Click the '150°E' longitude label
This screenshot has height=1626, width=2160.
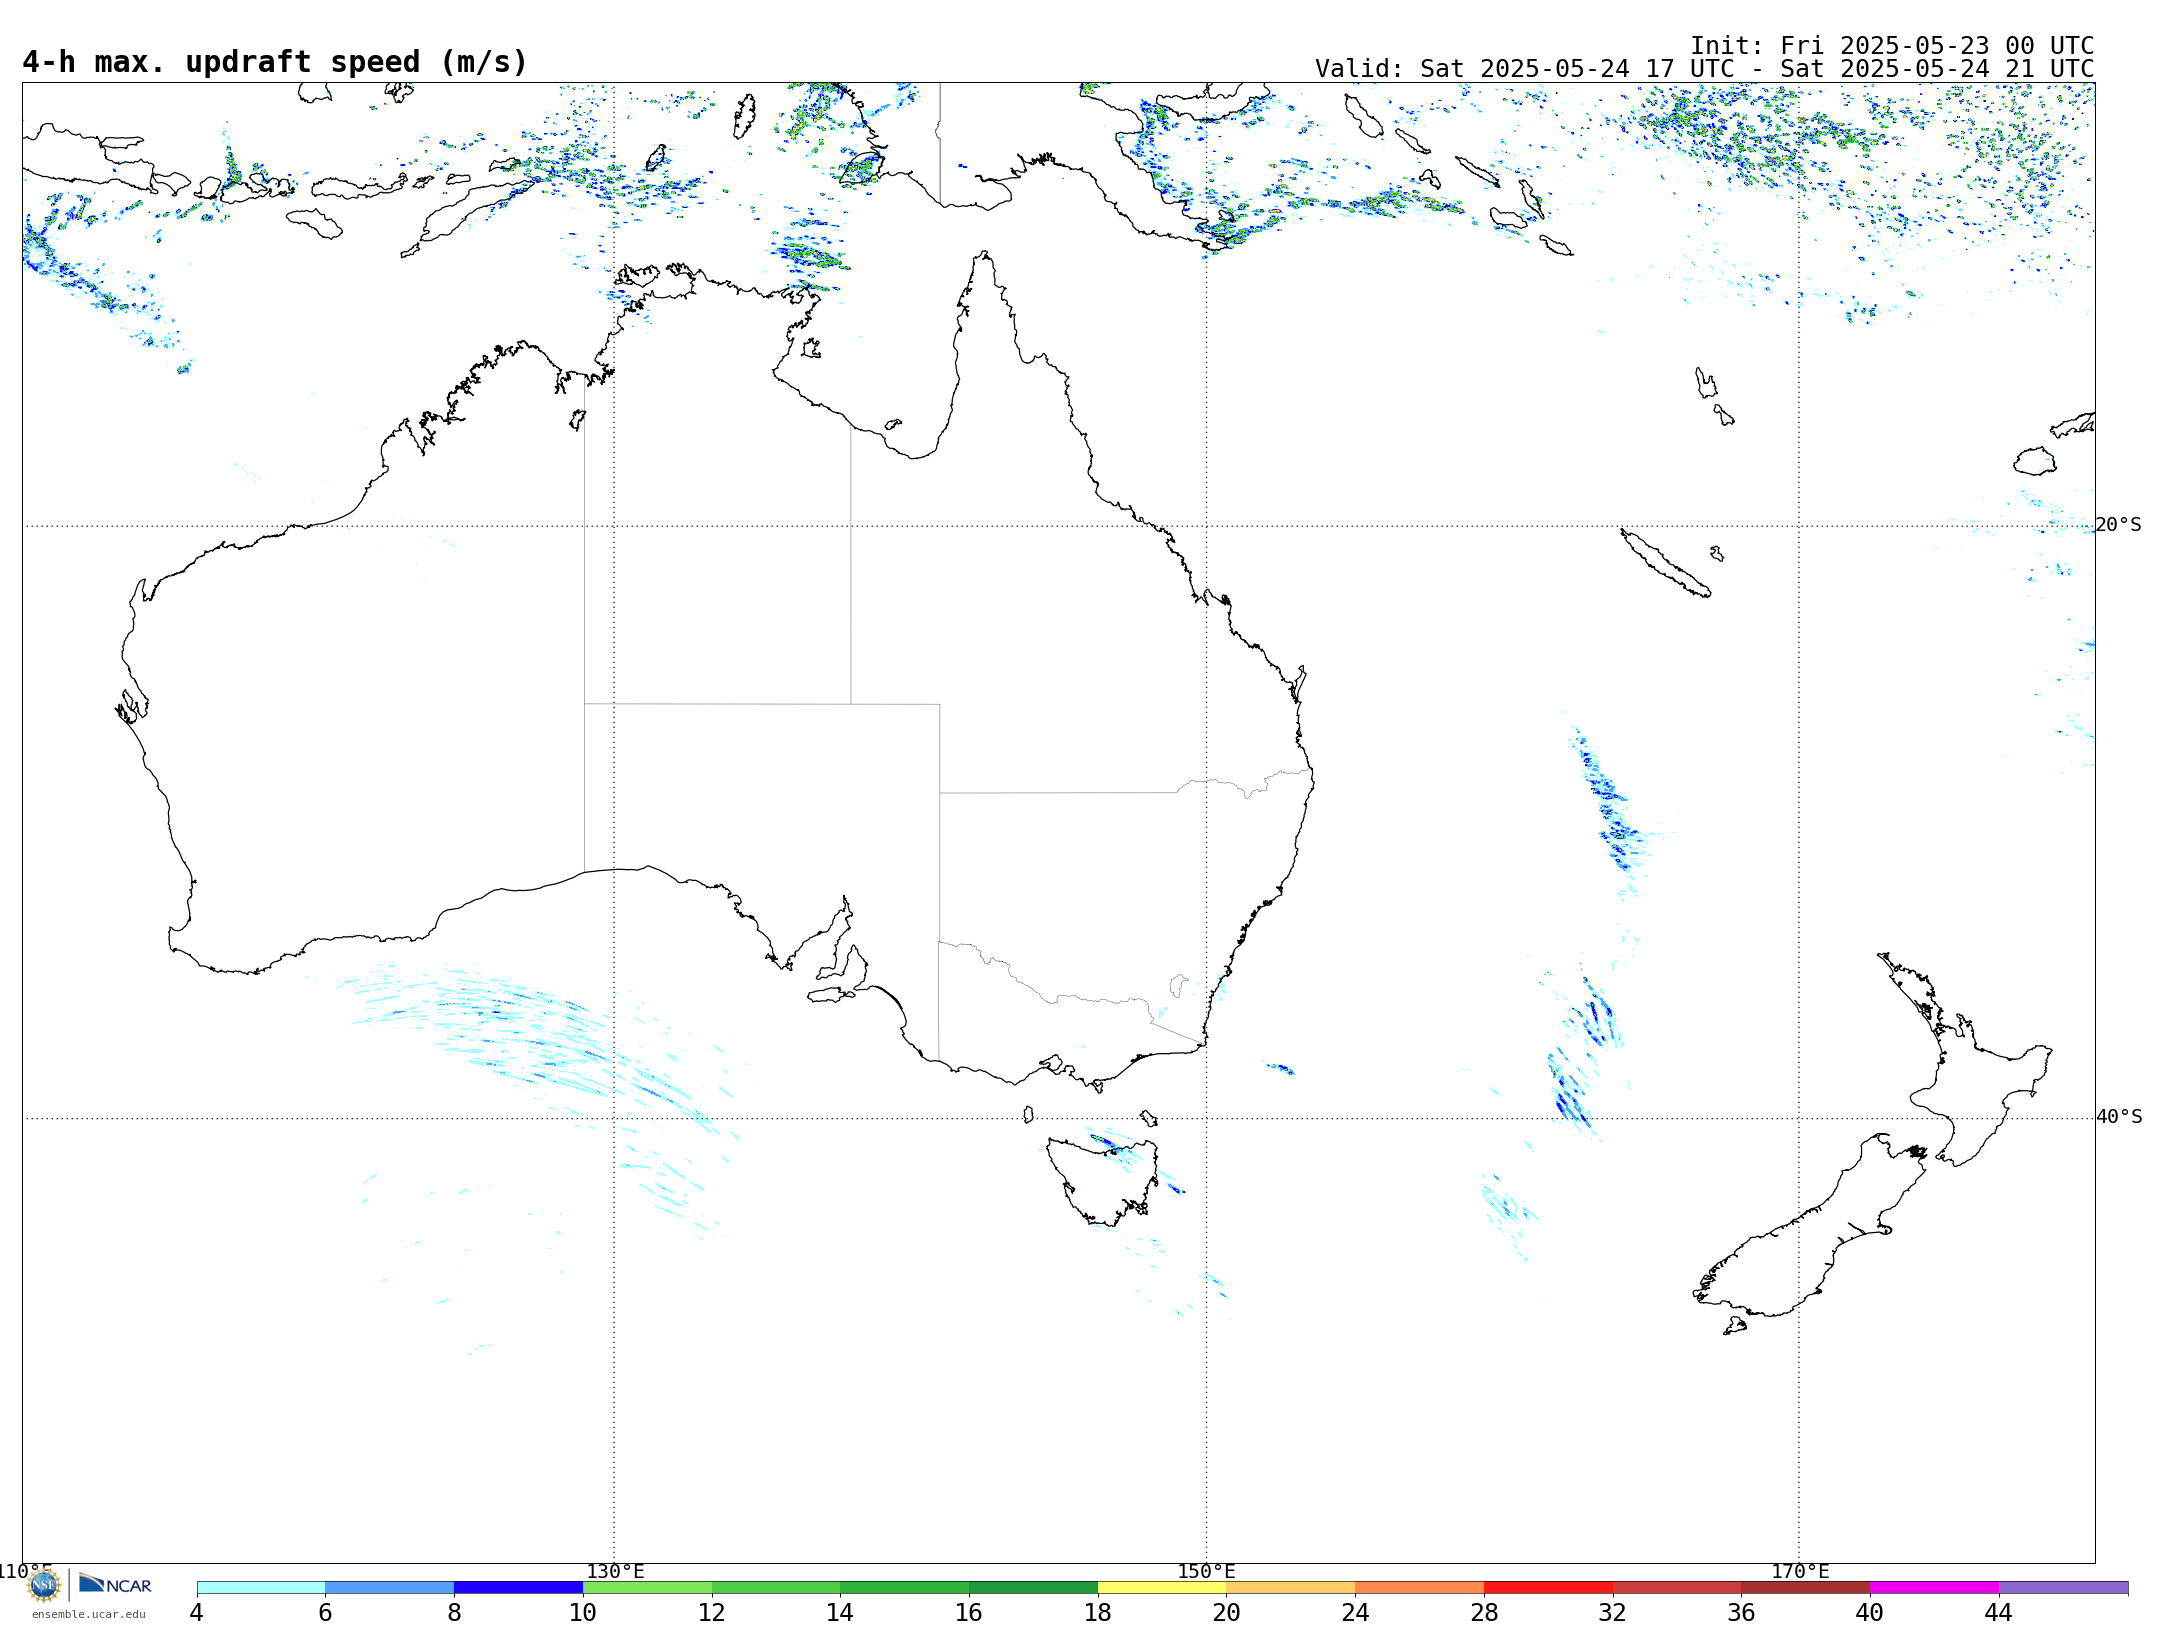coord(1207,1572)
